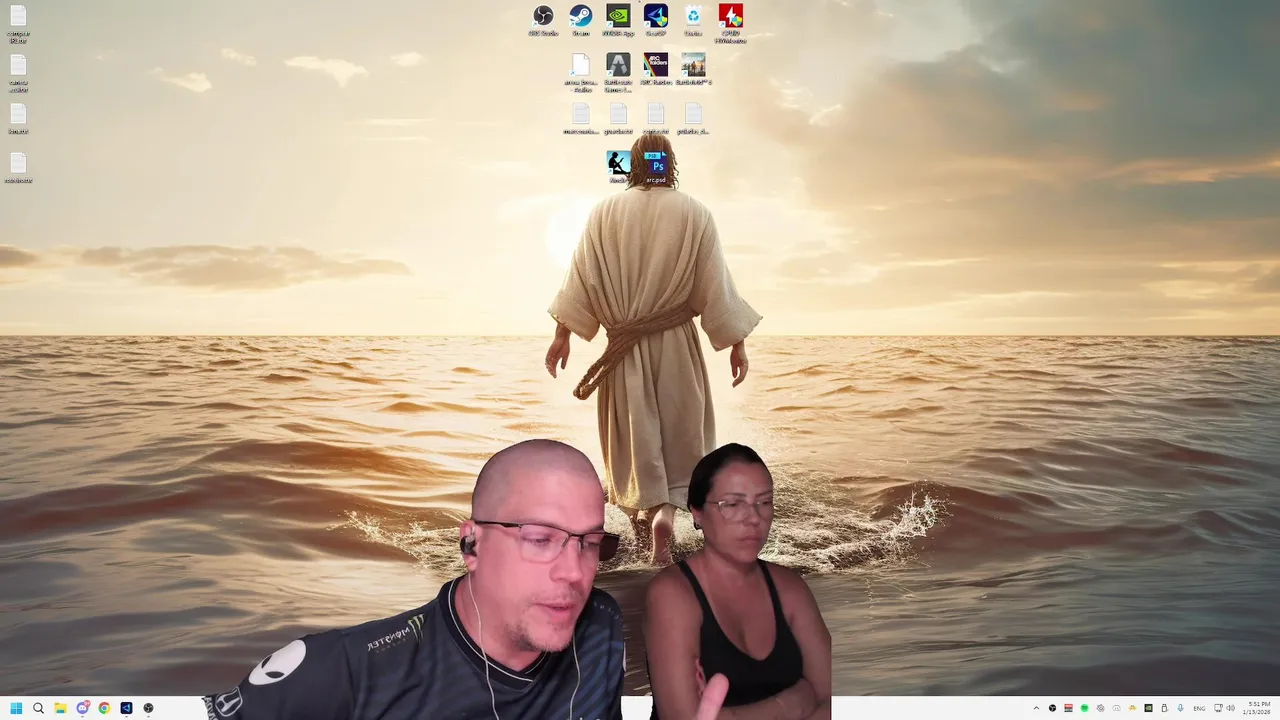Click the red striped tray icon

point(1068,708)
